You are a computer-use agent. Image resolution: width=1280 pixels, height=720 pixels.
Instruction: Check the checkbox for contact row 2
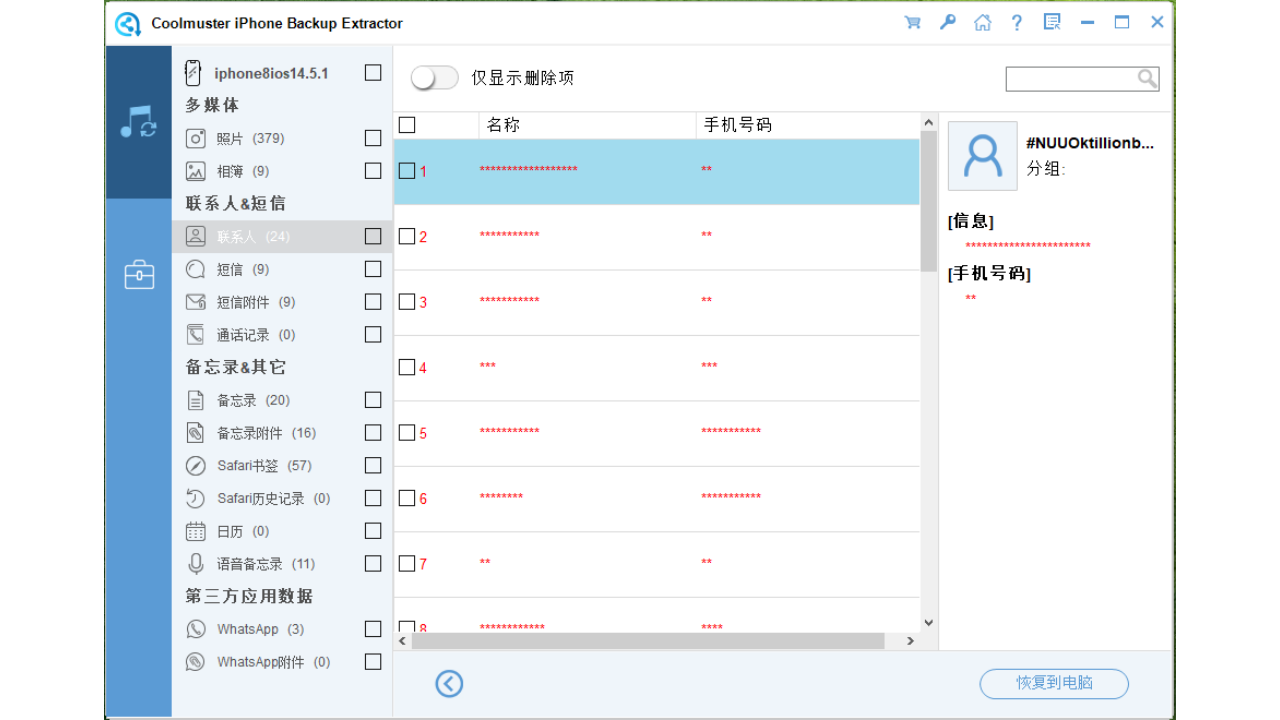[x=405, y=236]
